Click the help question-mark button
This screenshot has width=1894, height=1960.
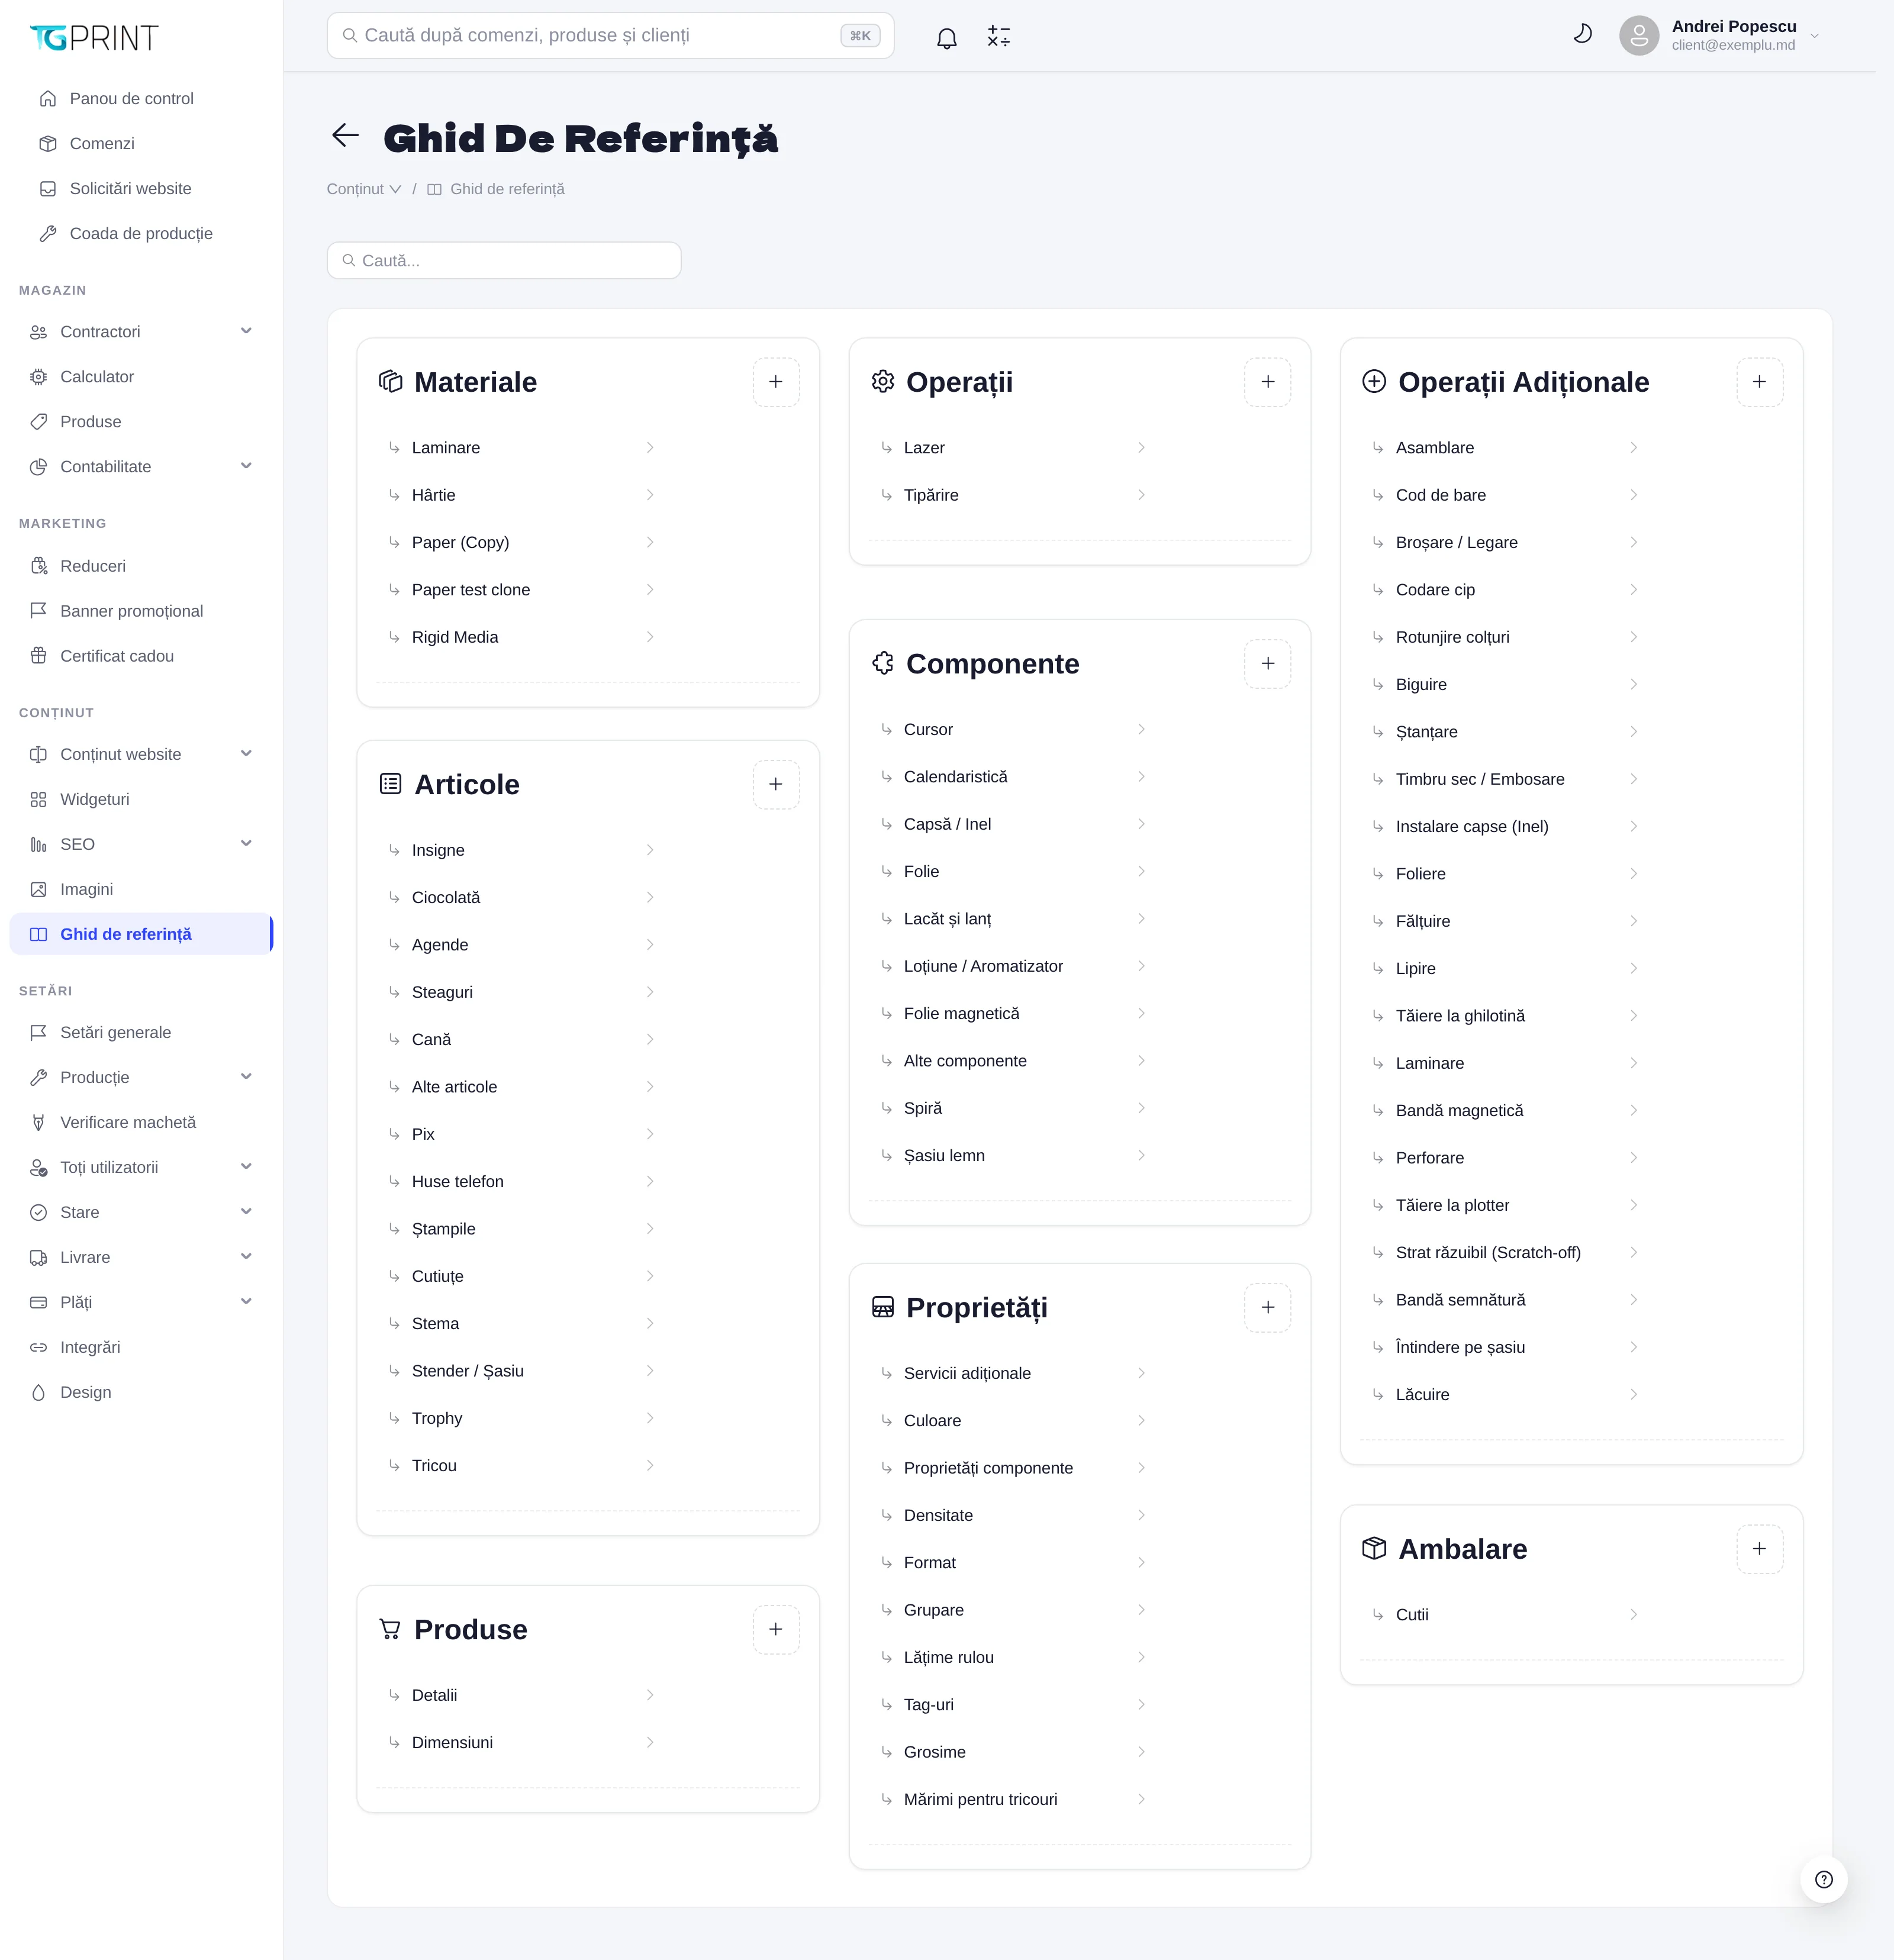1823,1879
